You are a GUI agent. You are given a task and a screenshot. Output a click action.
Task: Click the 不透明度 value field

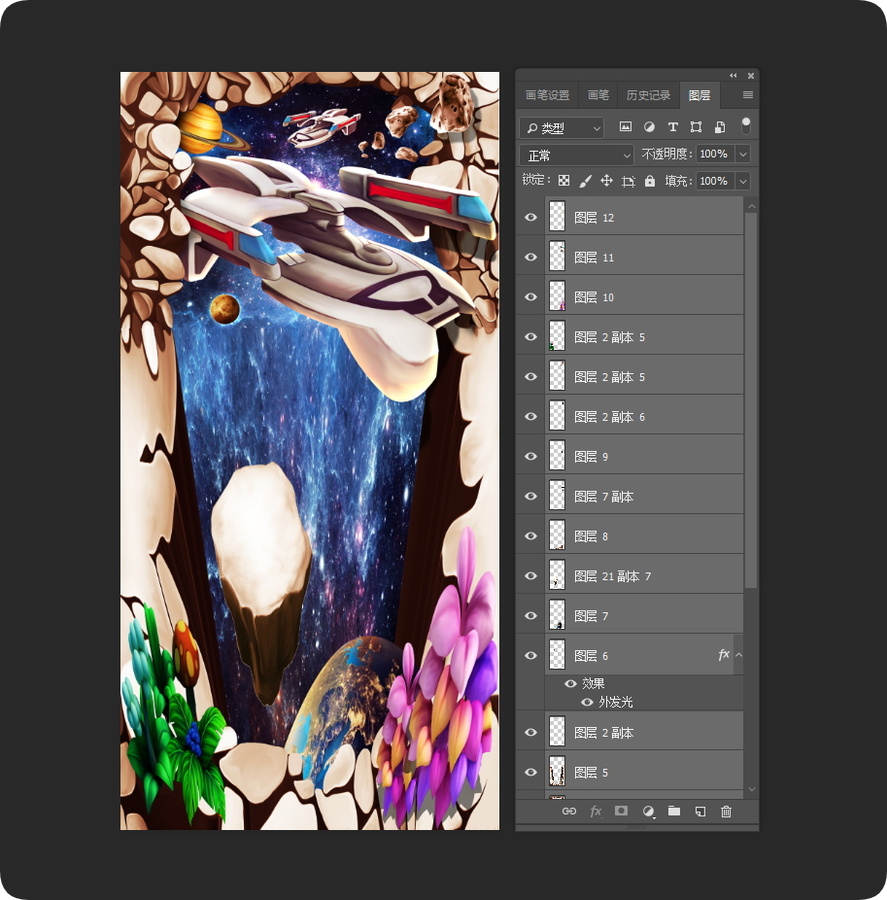(715, 154)
